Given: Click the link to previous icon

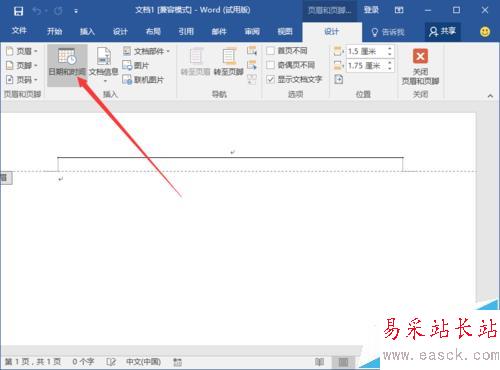Looking at the screenshot, I should (x=252, y=79).
